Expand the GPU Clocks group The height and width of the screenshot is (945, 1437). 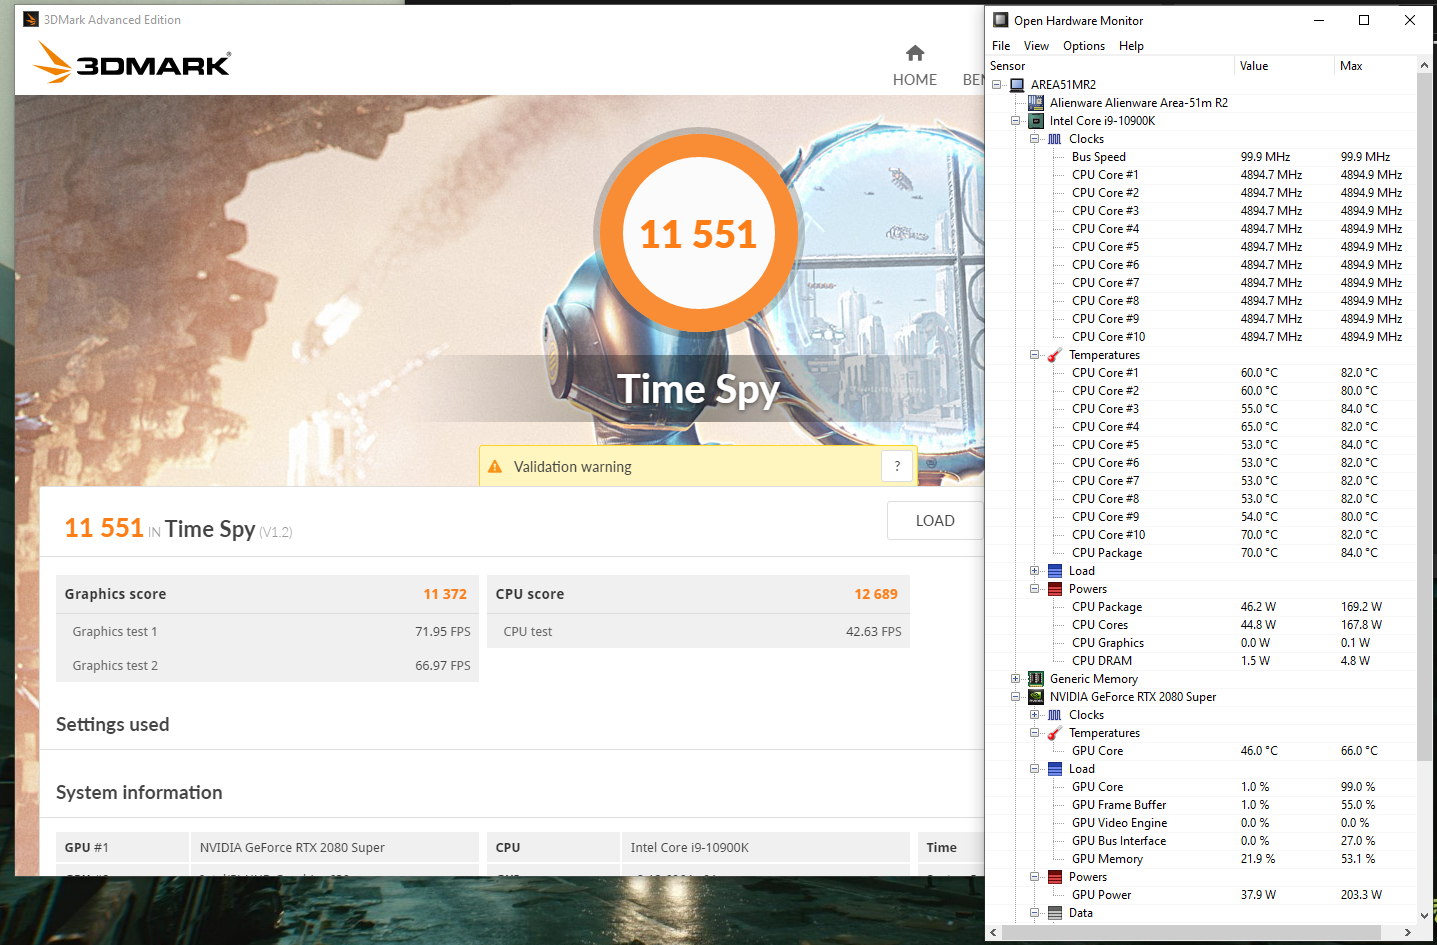pyautogui.click(x=1035, y=715)
